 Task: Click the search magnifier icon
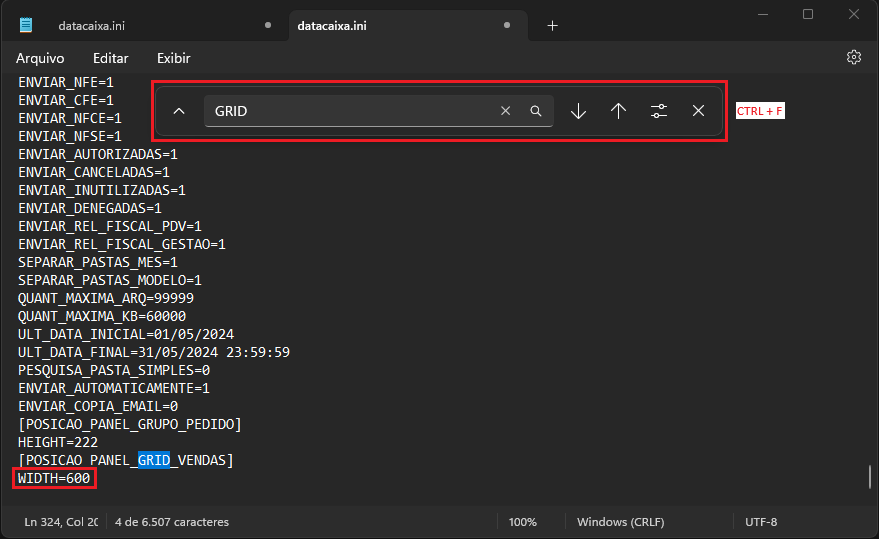(536, 111)
